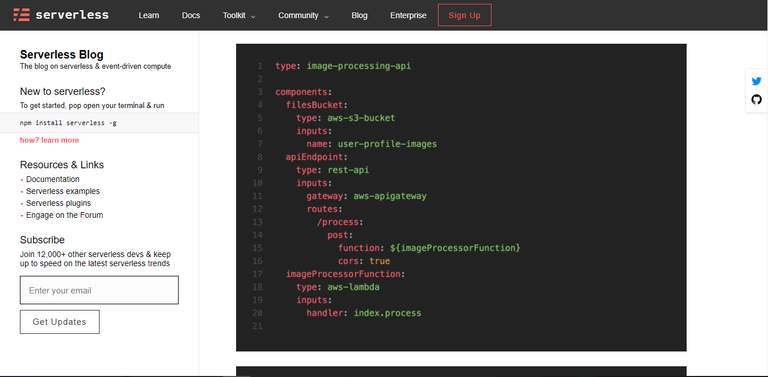Click the 'imageProcessorFunction:' key on line 17
Image resolution: width=768 pixels, height=377 pixels.
click(345, 274)
